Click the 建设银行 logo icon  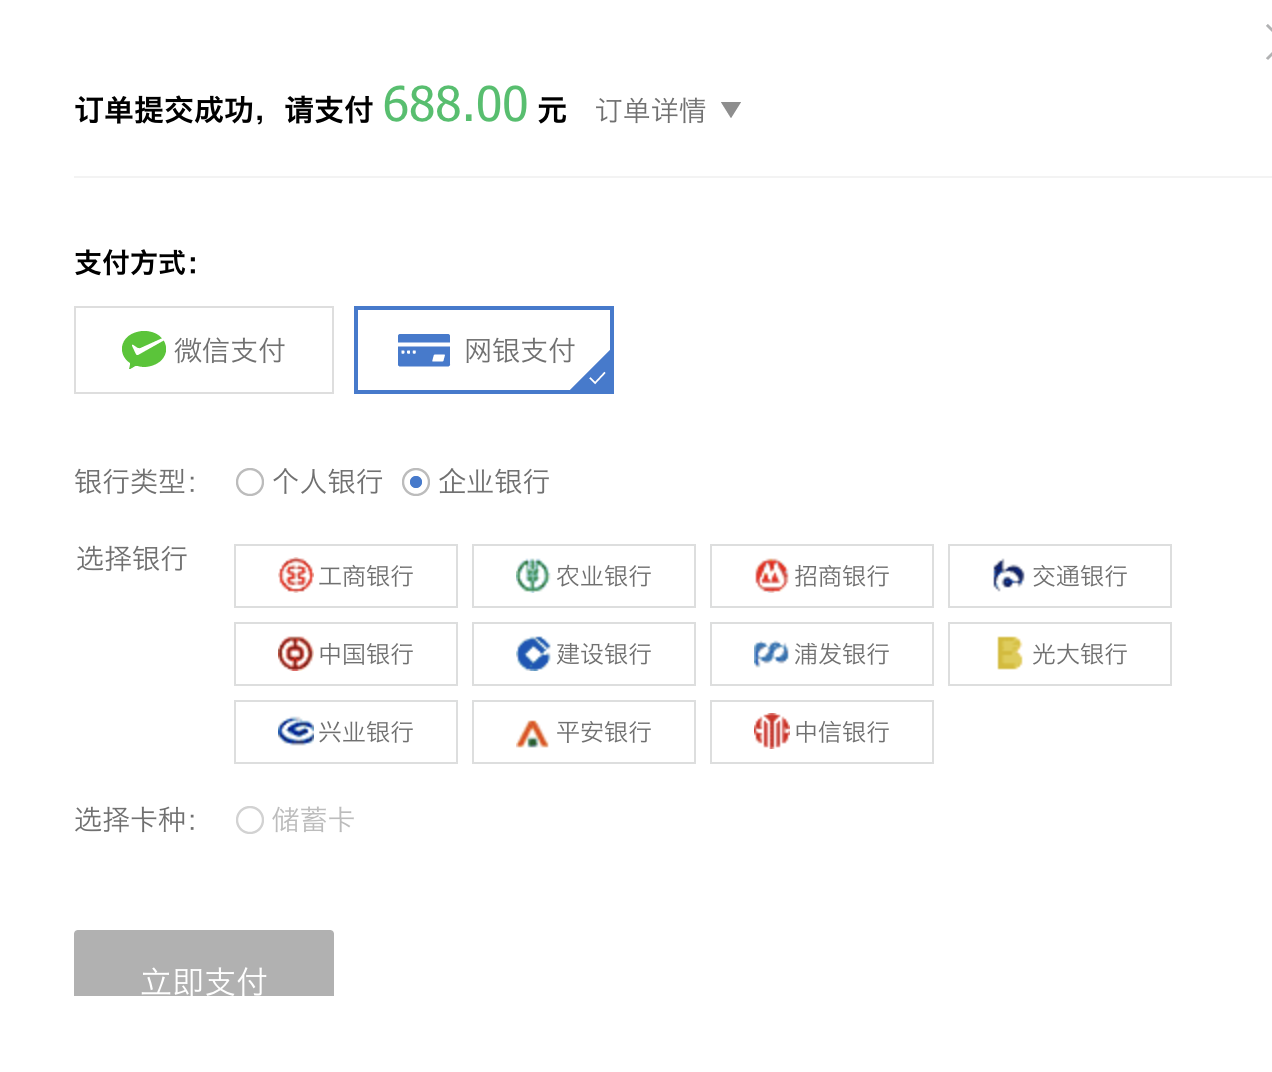tap(533, 654)
